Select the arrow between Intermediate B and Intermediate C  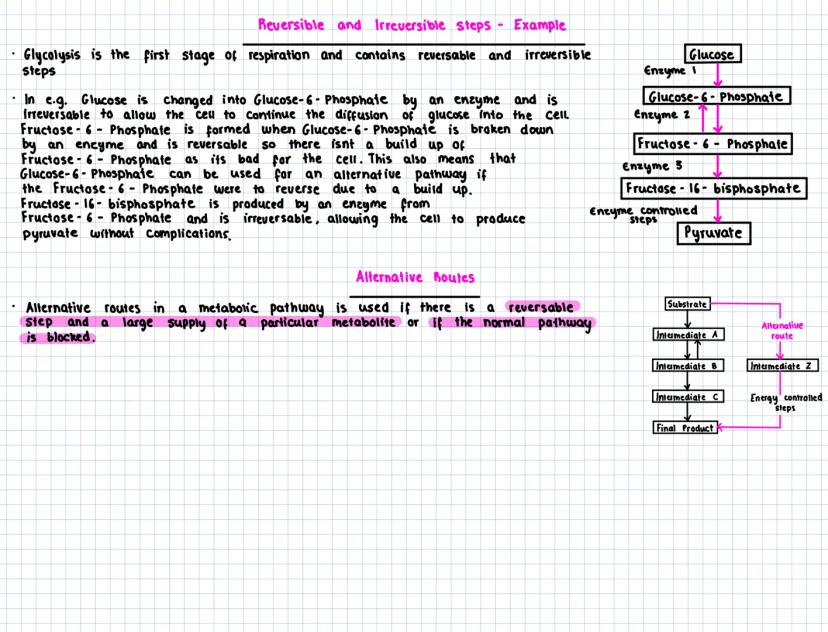pyautogui.click(x=685, y=381)
